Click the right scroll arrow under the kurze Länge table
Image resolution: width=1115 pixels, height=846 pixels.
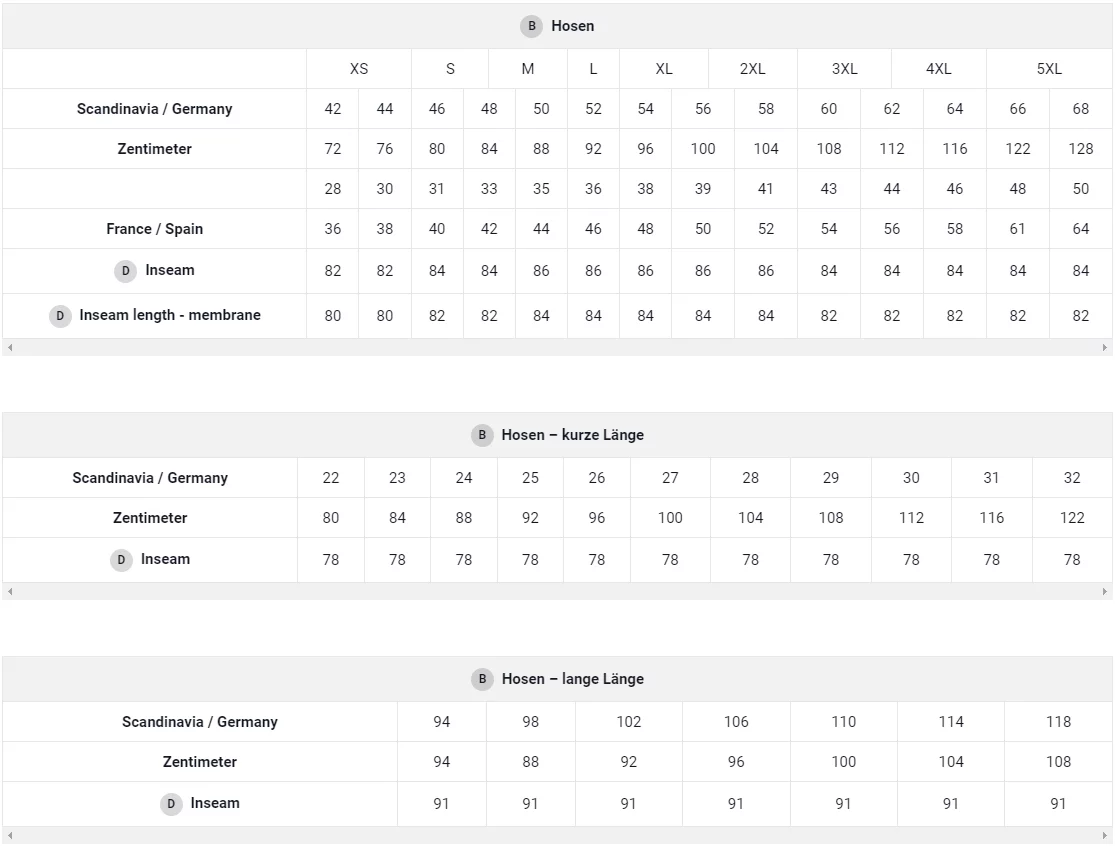pos(1105,592)
